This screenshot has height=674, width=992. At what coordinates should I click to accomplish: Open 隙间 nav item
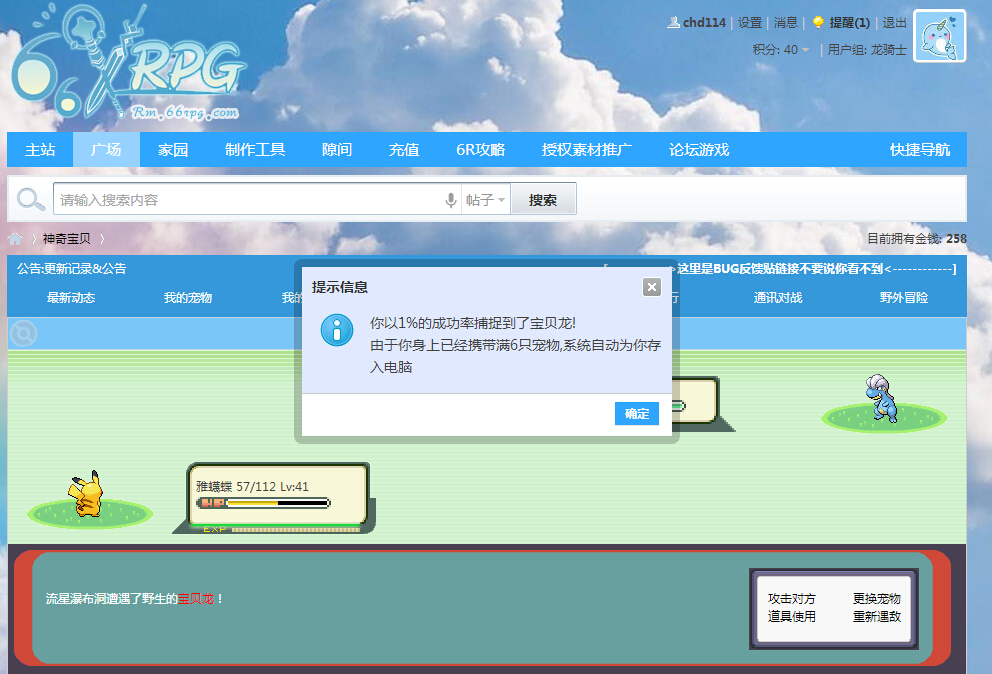pos(337,150)
